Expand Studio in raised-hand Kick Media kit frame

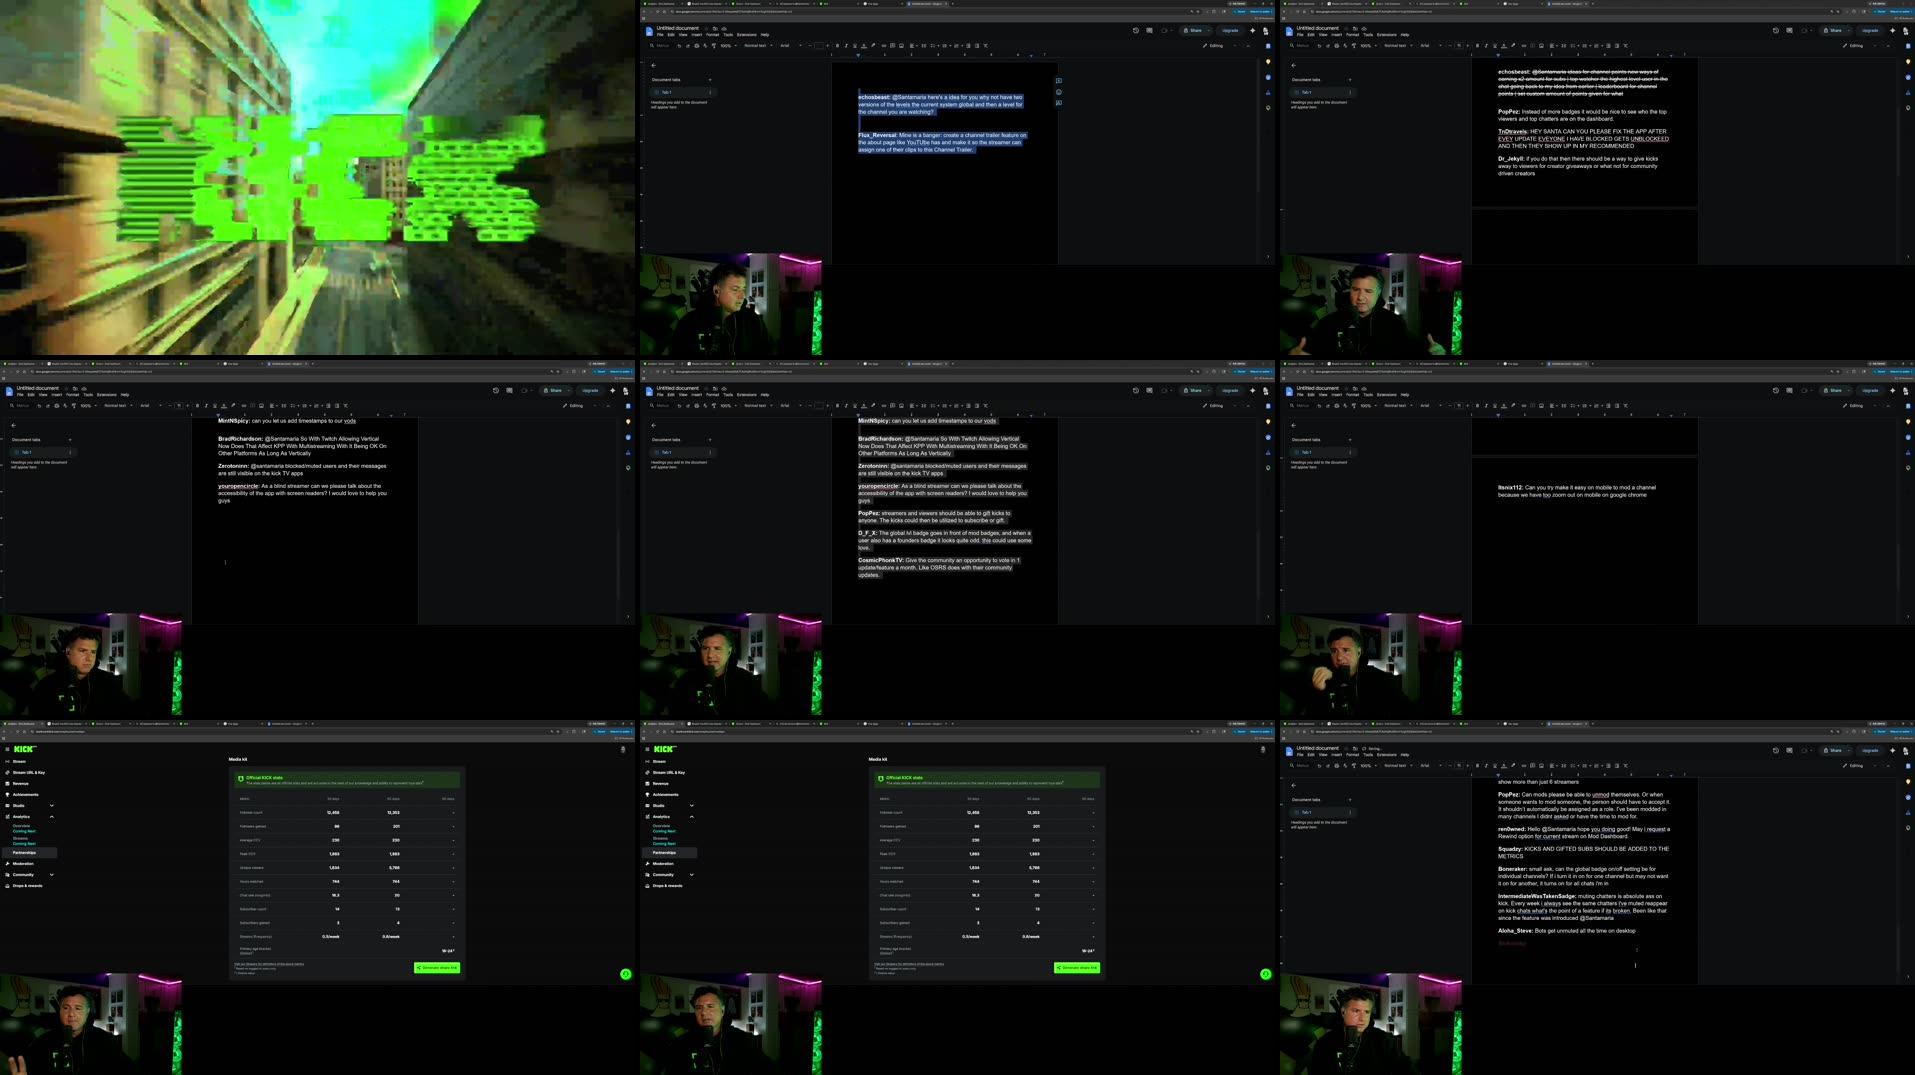click(x=52, y=805)
